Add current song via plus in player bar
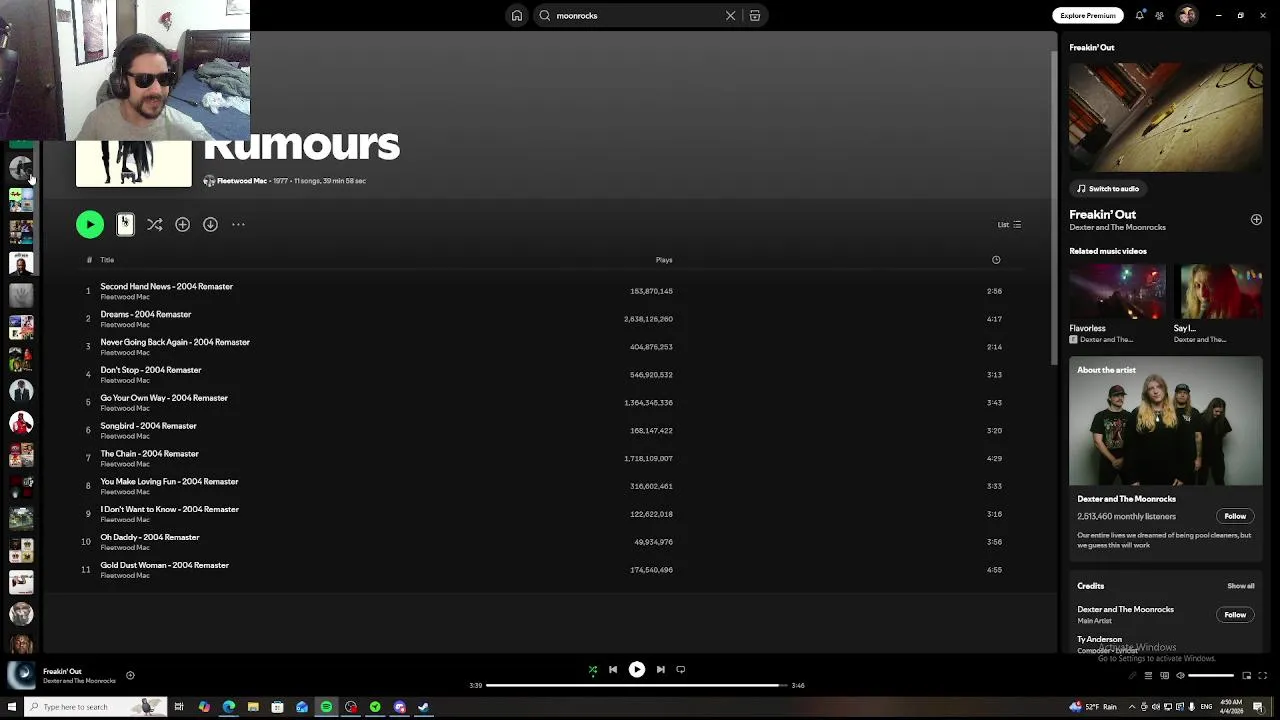The image size is (1280, 720). point(130,676)
